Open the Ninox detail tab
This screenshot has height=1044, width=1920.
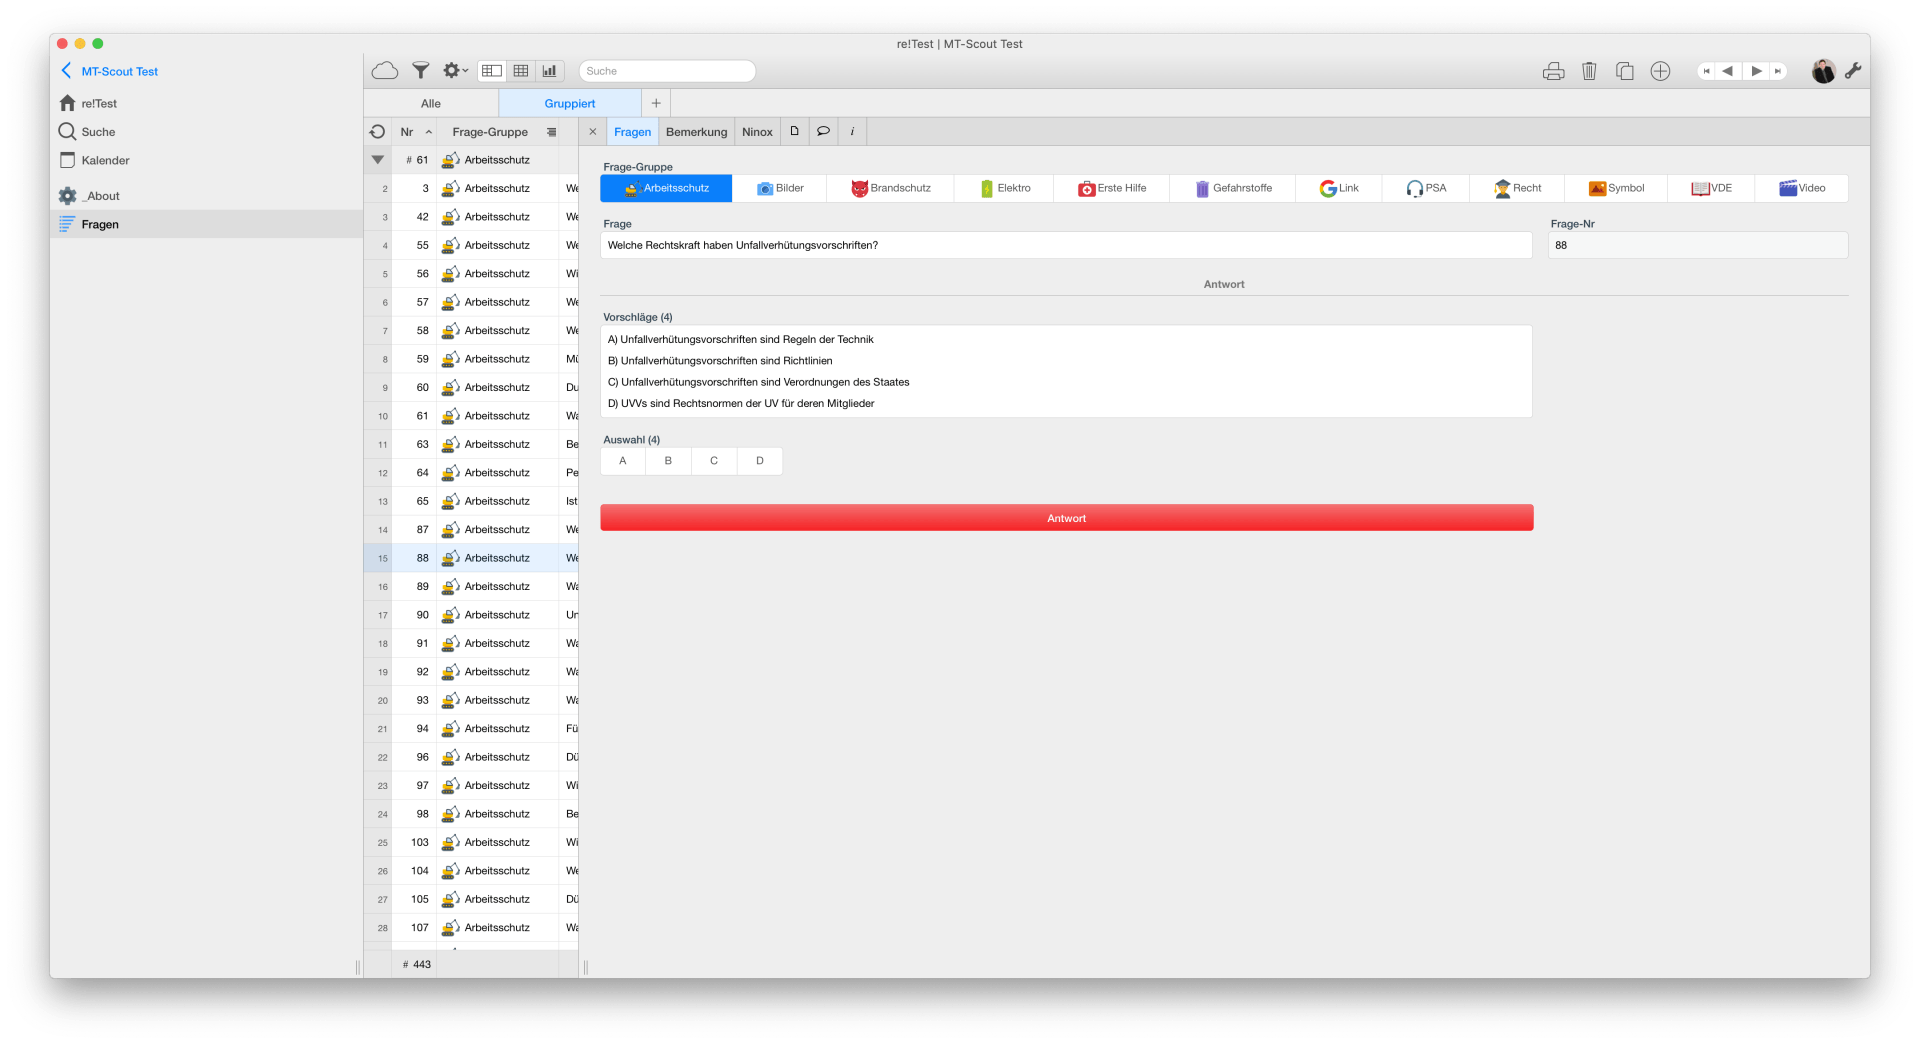point(757,132)
